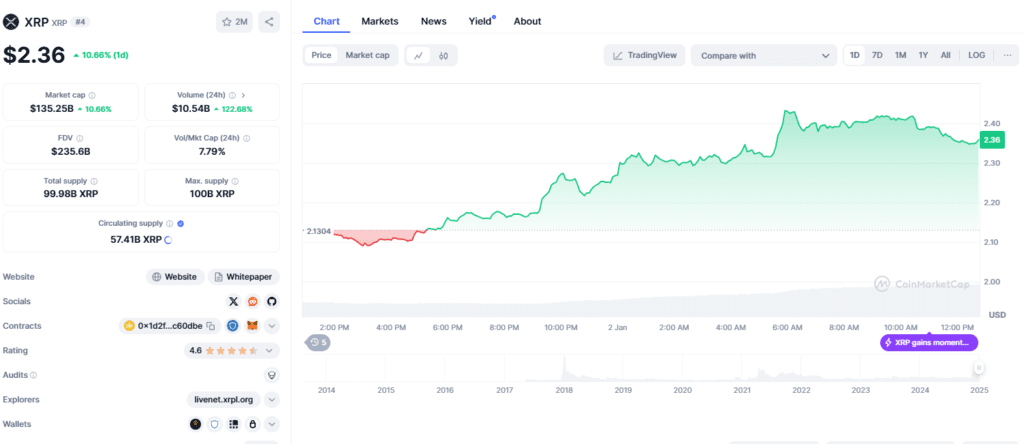Open Volume (24h) details arrow
Screen dimensions: 1024x444
point(244,95)
